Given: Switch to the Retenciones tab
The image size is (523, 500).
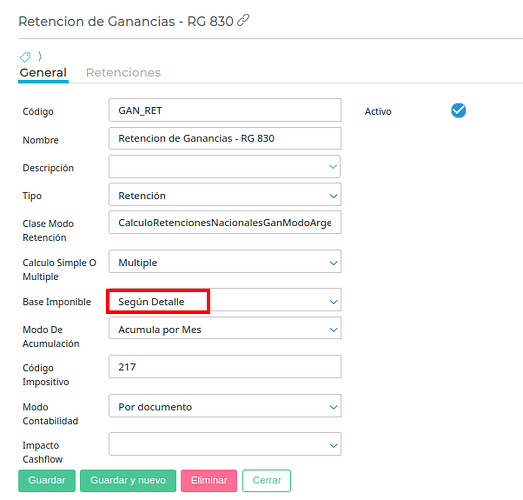Looking at the screenshot, I should (x=123, y=72).
